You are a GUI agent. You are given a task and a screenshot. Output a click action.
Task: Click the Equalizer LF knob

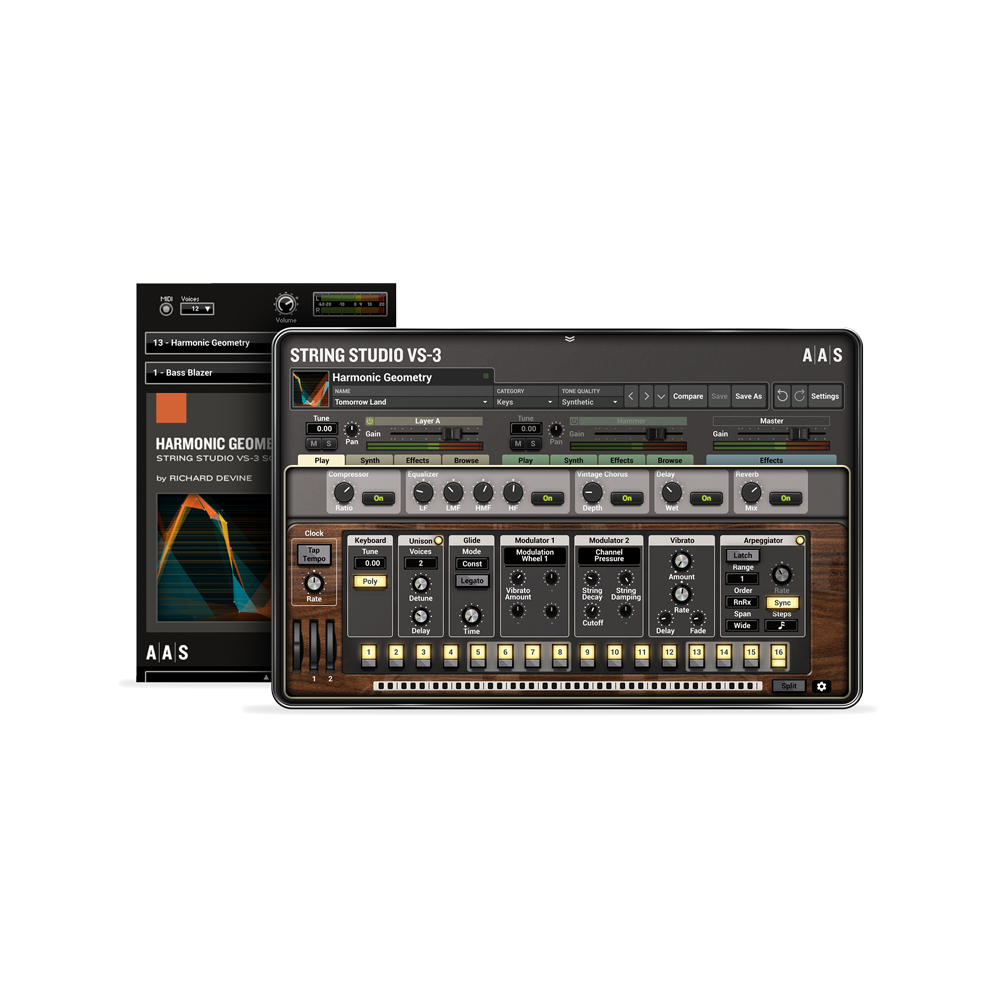(x=423, y=492)
